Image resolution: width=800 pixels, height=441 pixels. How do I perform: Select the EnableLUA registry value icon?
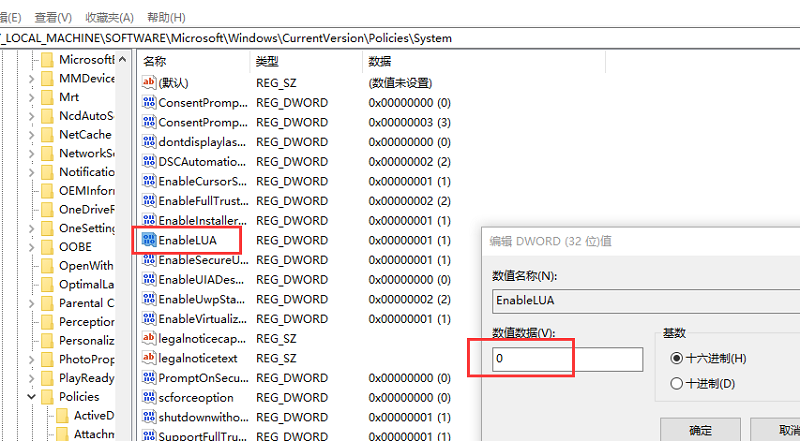click(x=149, y=240)
